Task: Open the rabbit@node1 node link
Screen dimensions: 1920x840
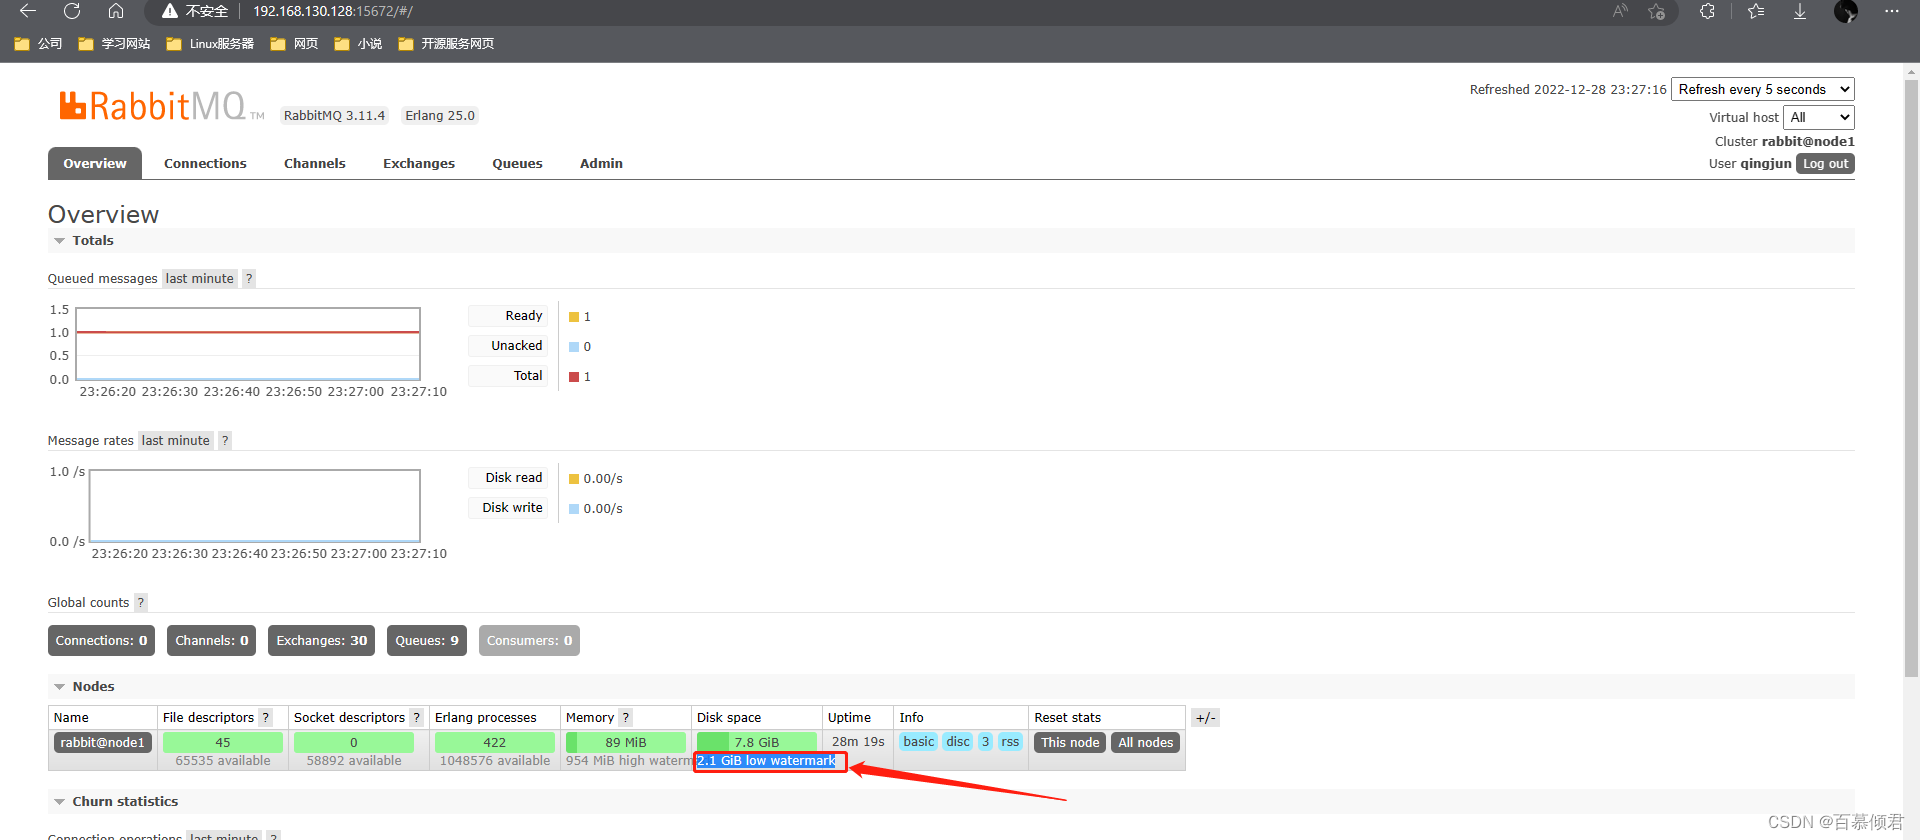Action: [x=102, y=743]
